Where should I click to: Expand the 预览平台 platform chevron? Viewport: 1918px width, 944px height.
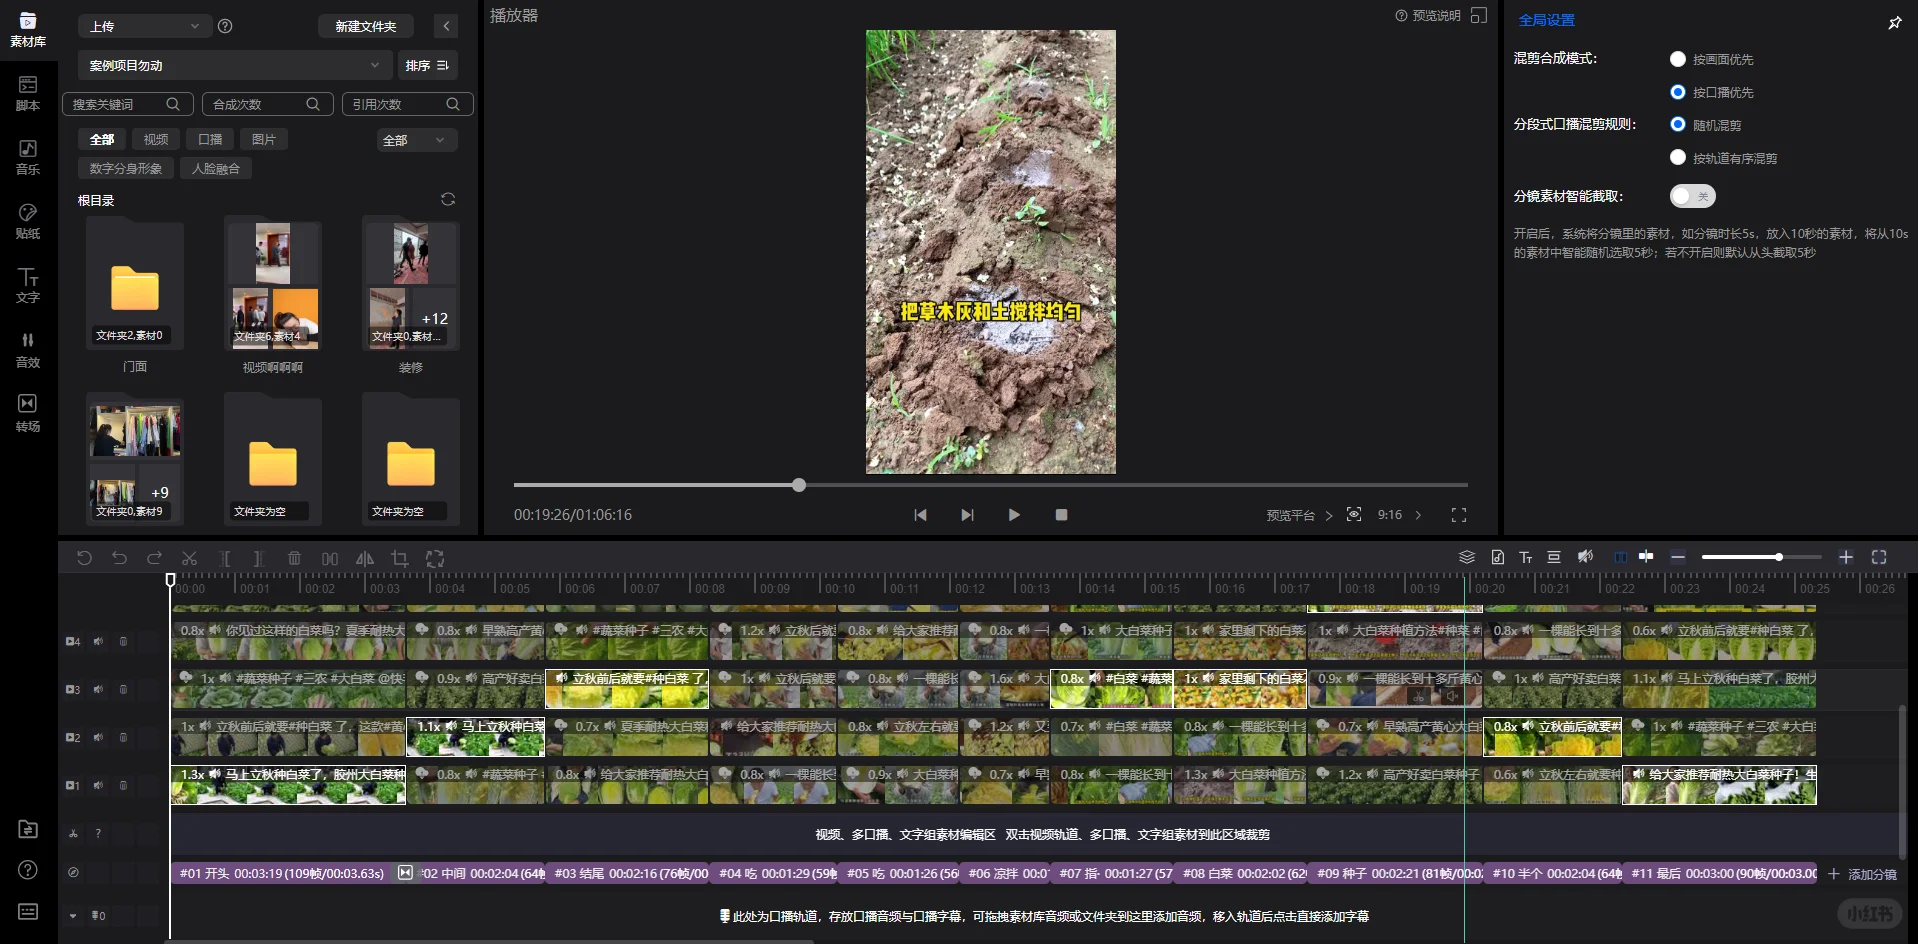1329,515
